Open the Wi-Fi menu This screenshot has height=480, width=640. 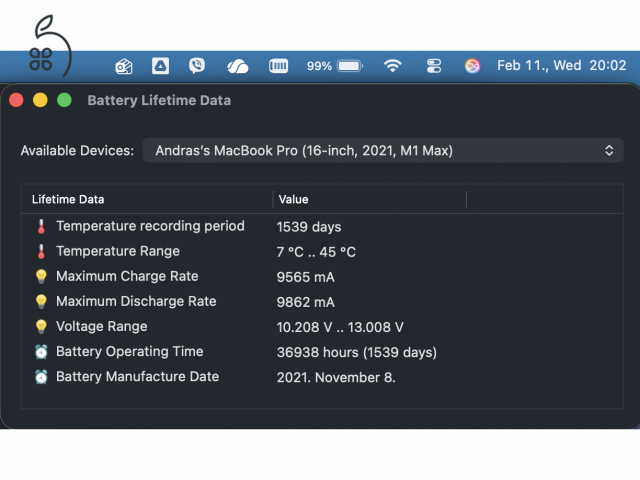(x=393, y=66)
